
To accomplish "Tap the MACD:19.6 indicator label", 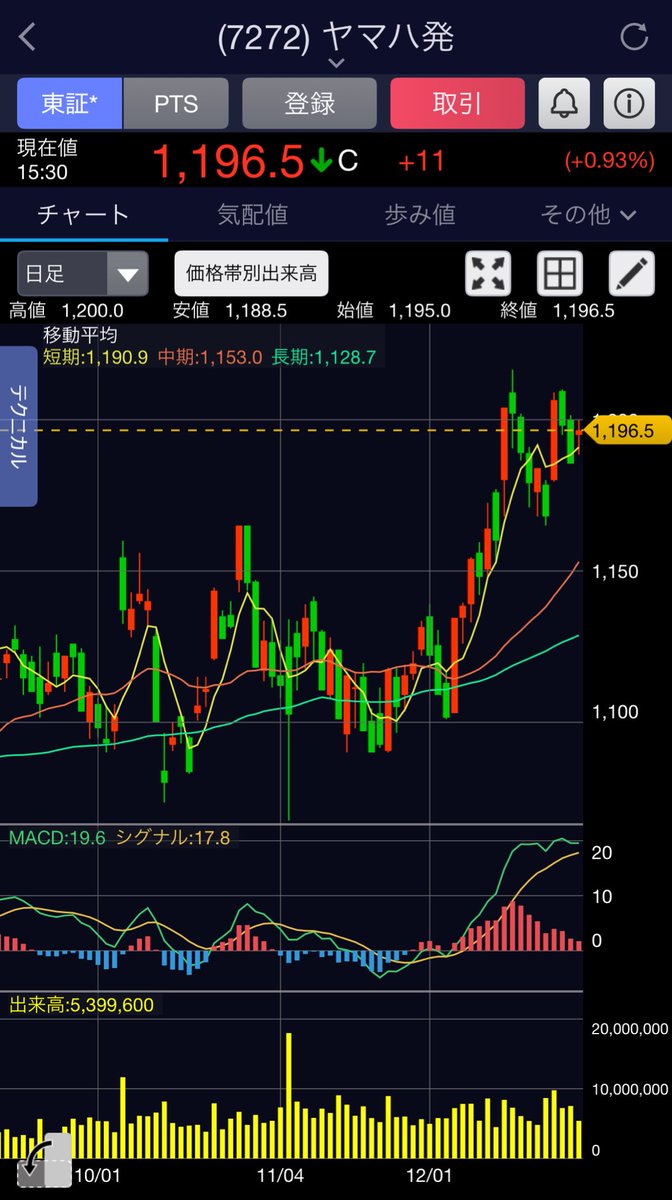I will (57, 838).
